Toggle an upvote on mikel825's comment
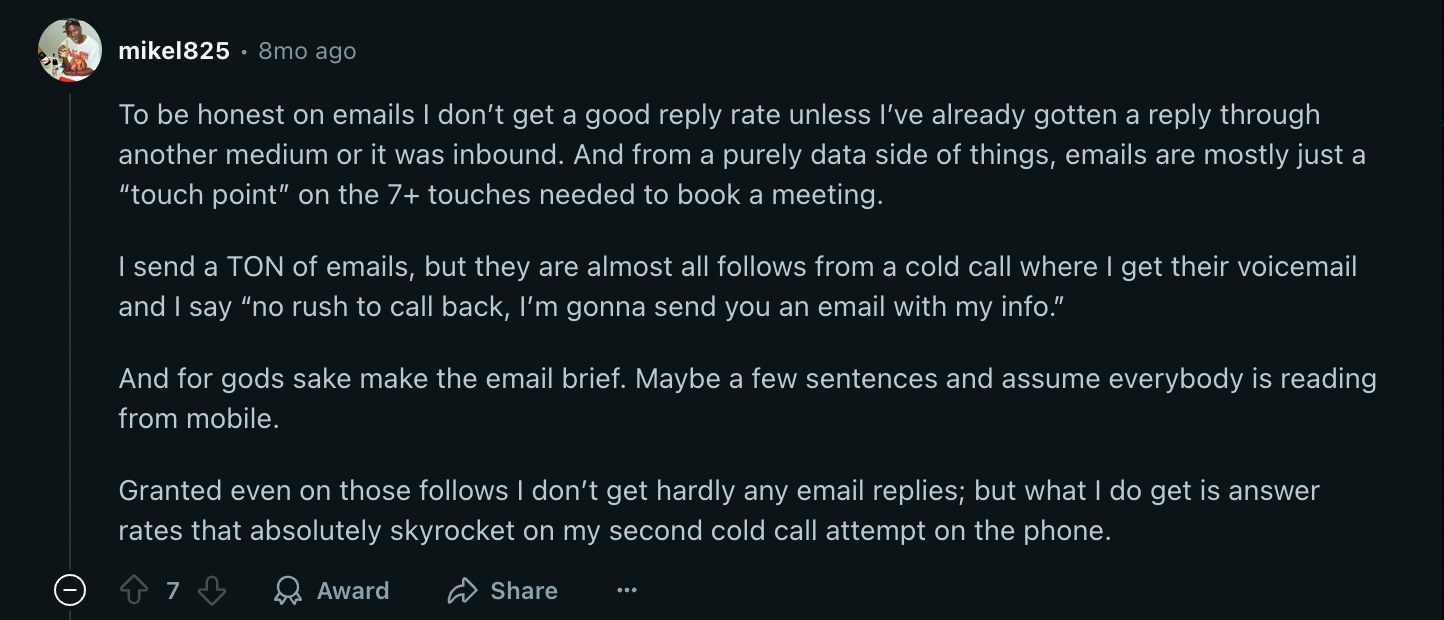Viewport: 1444px width, 620px height. pos(135,590)
